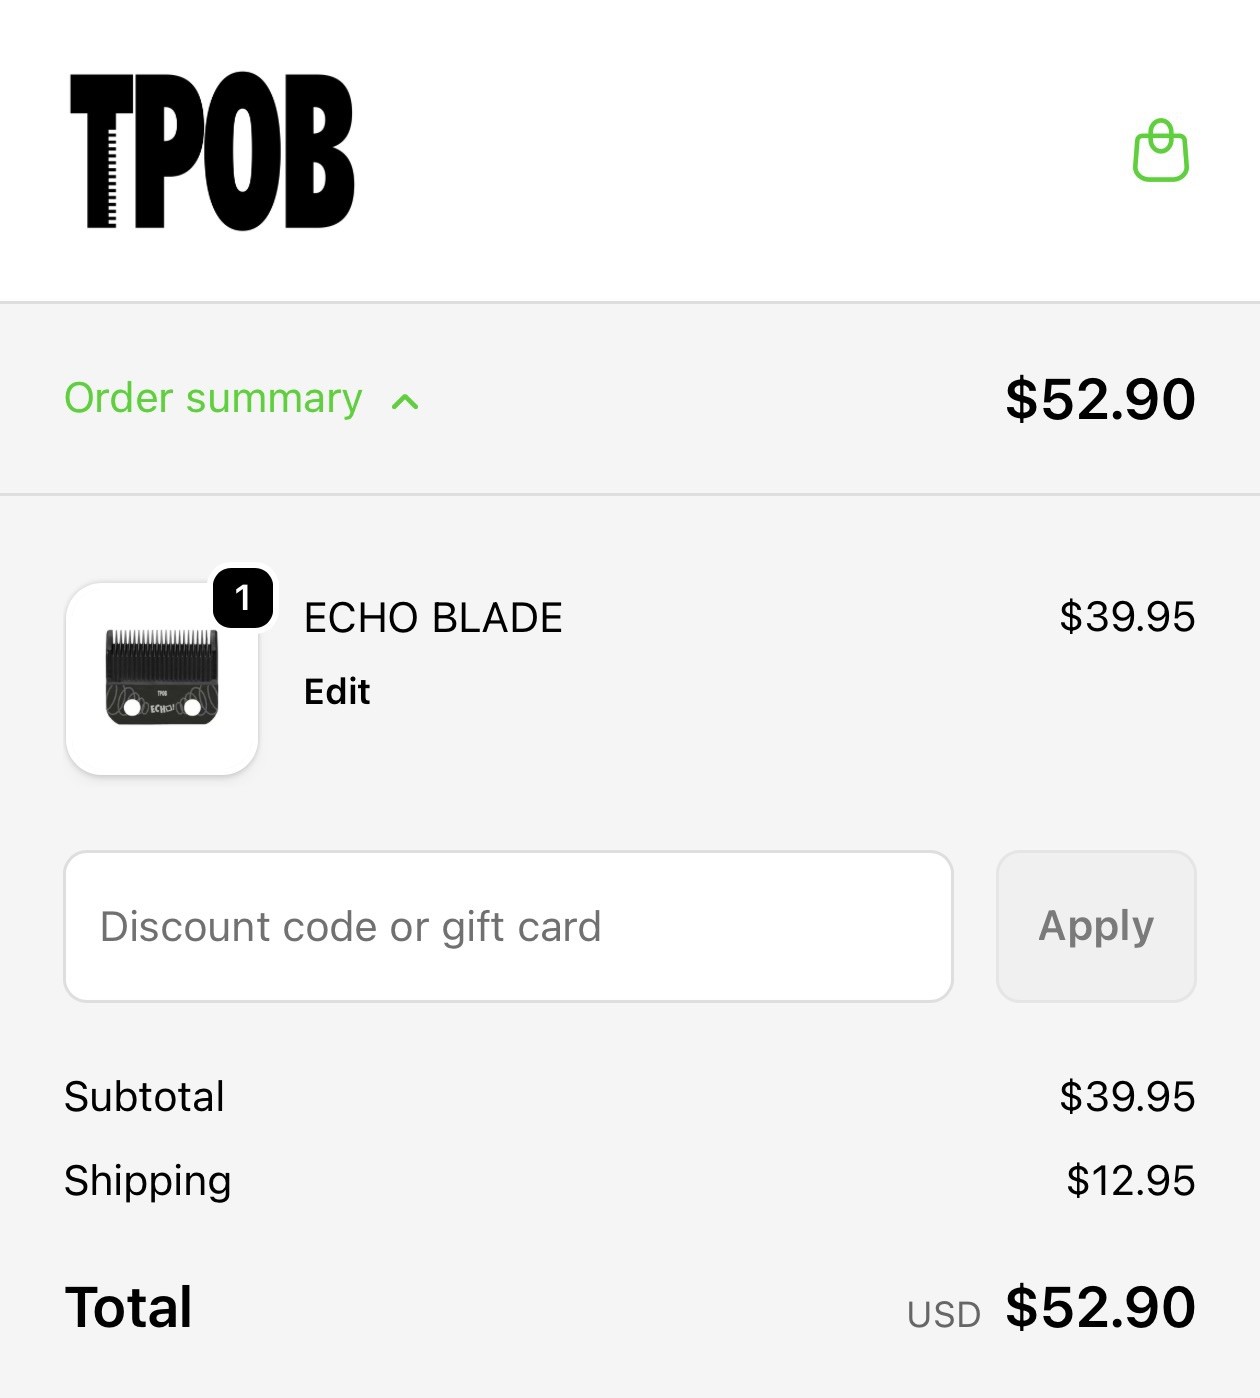Click the Subtotal $39.95 amount
1260x1398 pixels.
pyautogui.click(x=1127, y=1097)
